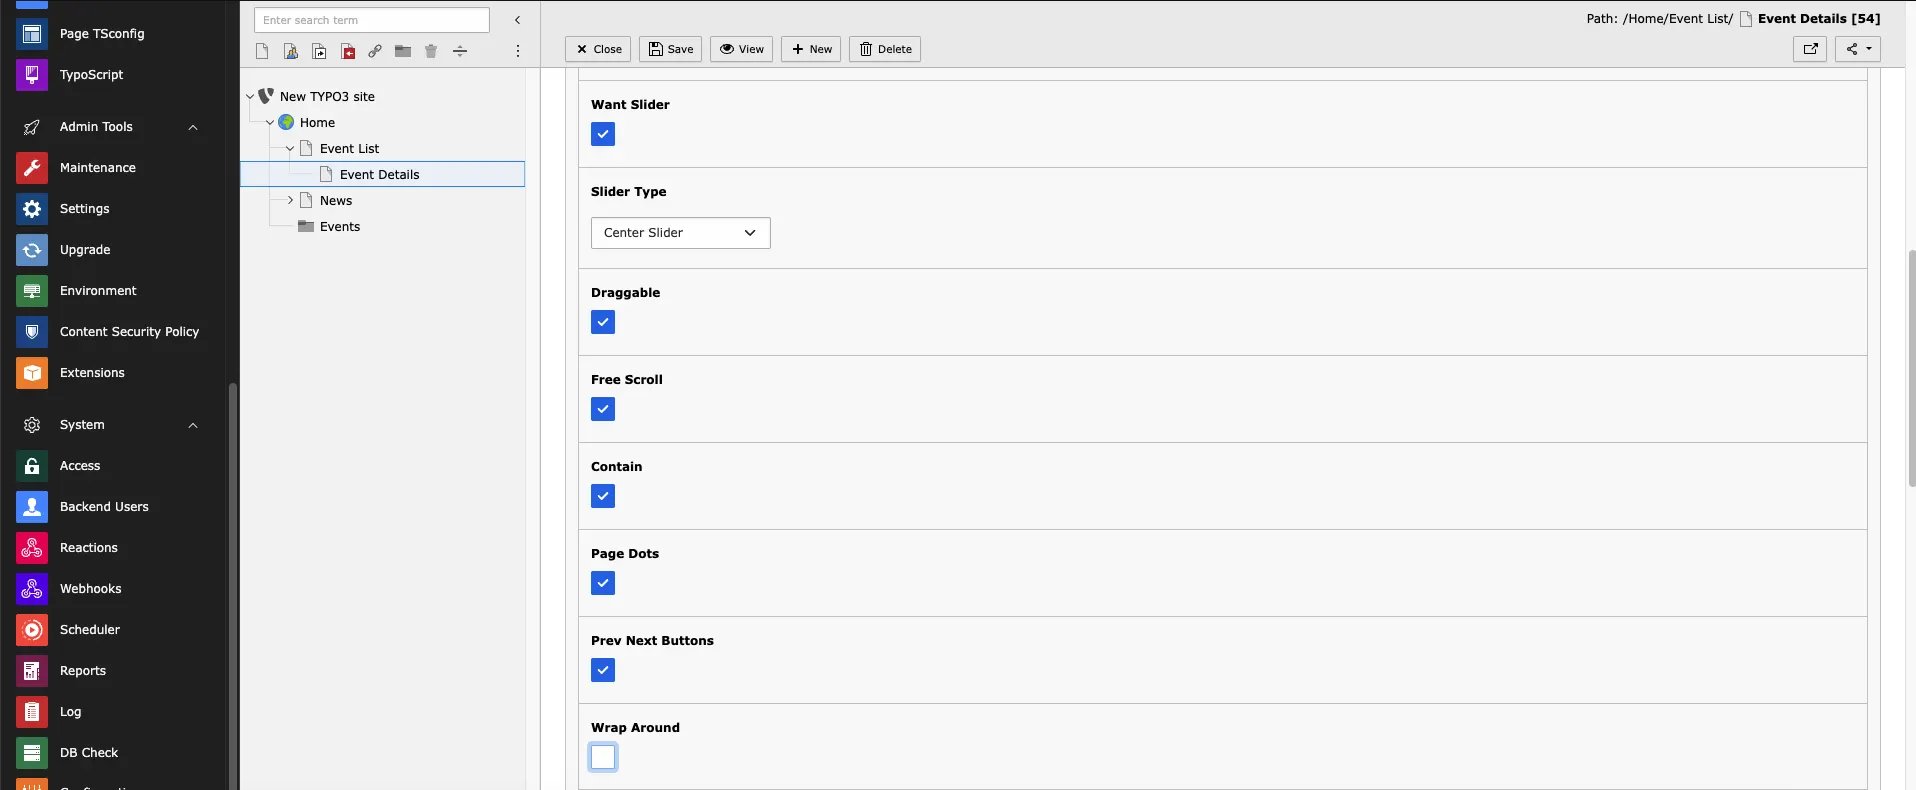The width and height of the screenshot is (1916, 790).
Task: Click the Delete button
Action: pos(885,49)
